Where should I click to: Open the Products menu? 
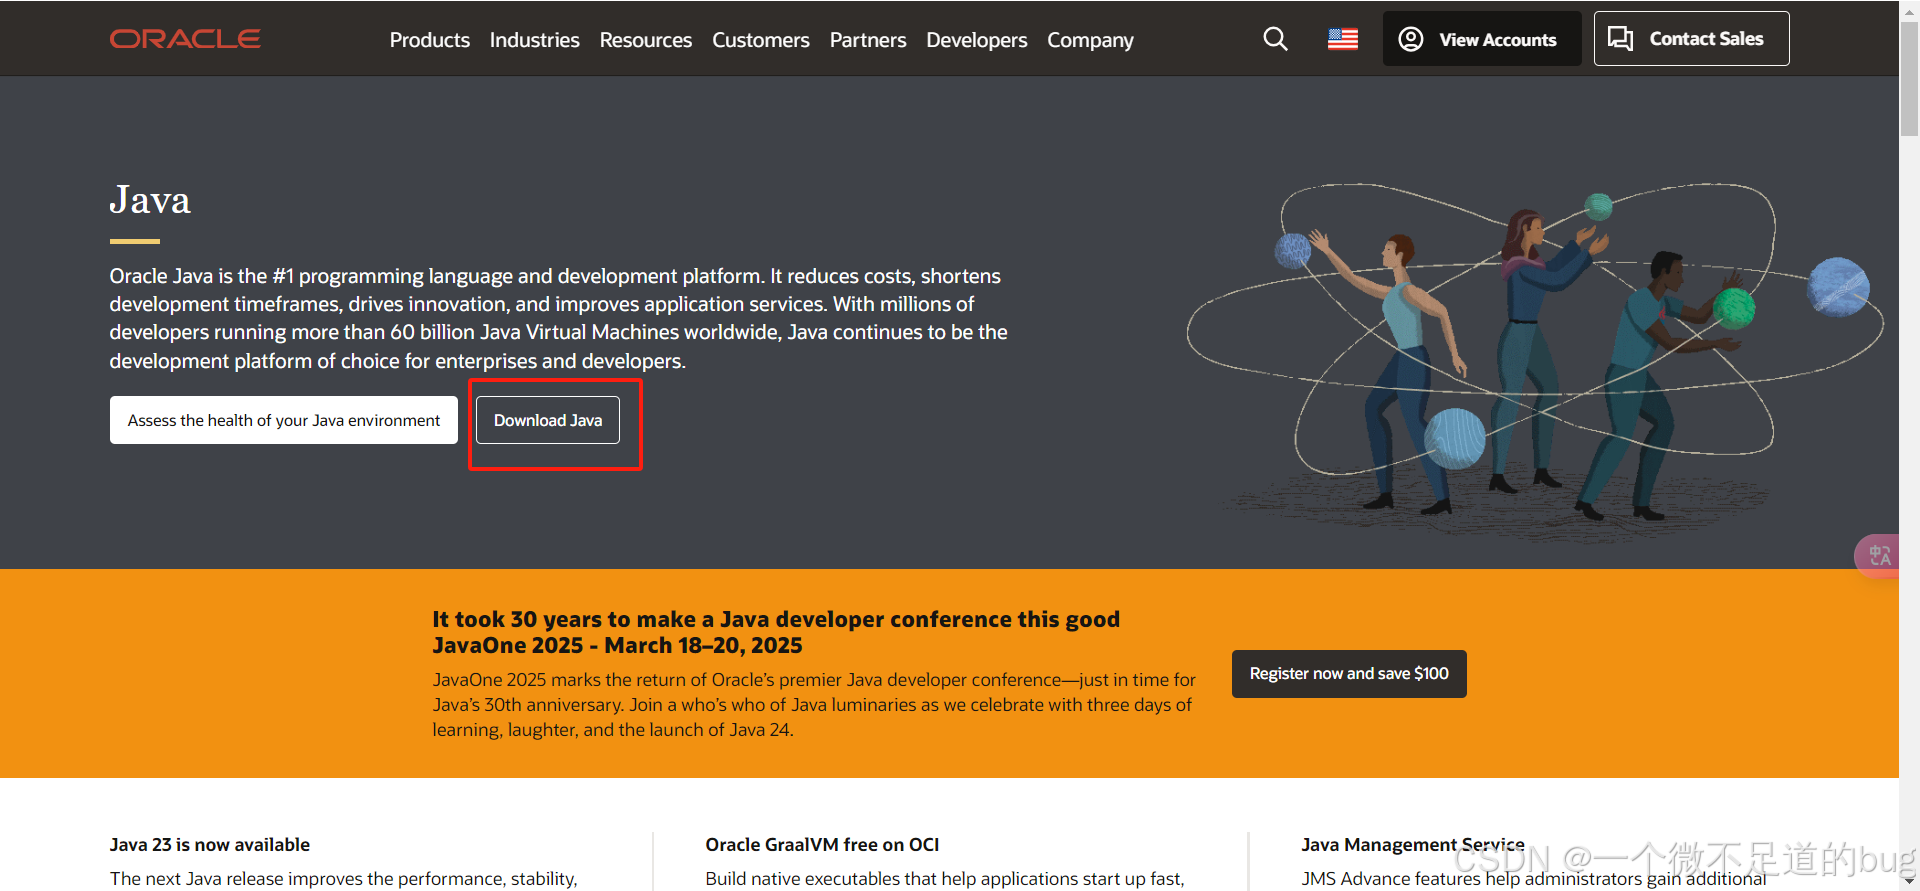click(430, 40)
